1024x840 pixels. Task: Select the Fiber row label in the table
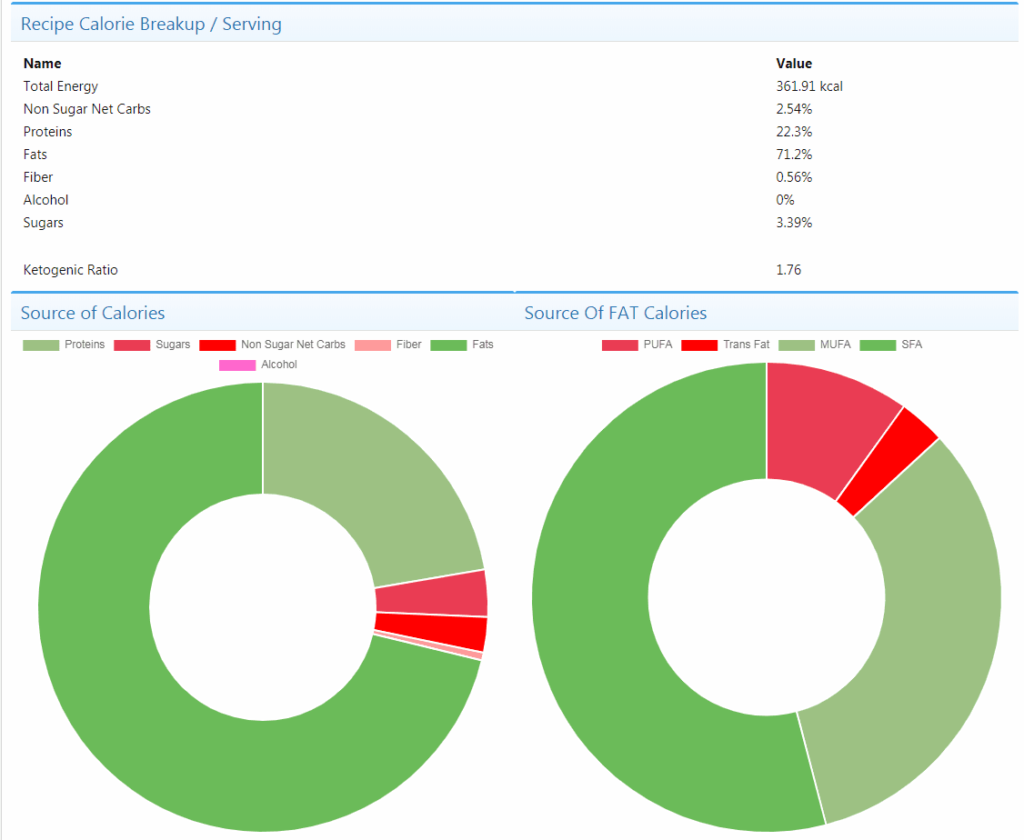click(x=38, y=177)
